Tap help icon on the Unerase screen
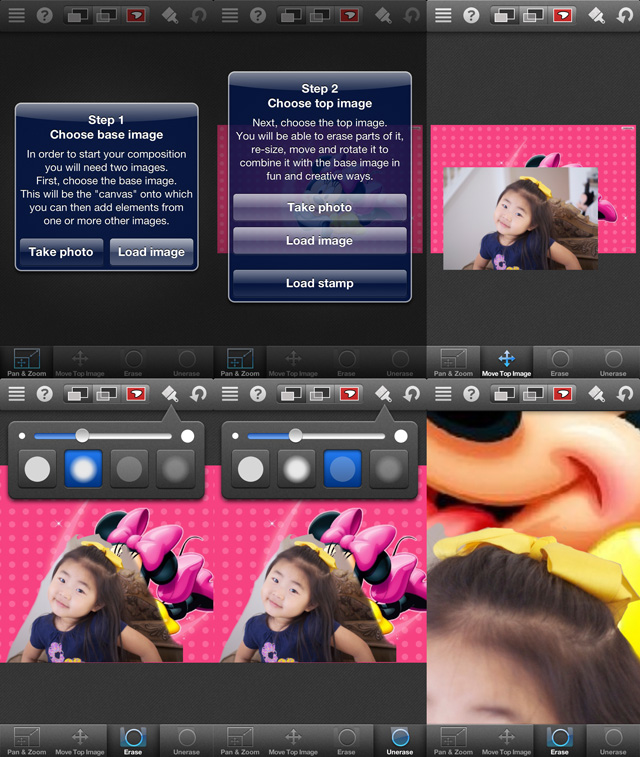640x757 pixels. pyautogui.click(x=258, y=394)
